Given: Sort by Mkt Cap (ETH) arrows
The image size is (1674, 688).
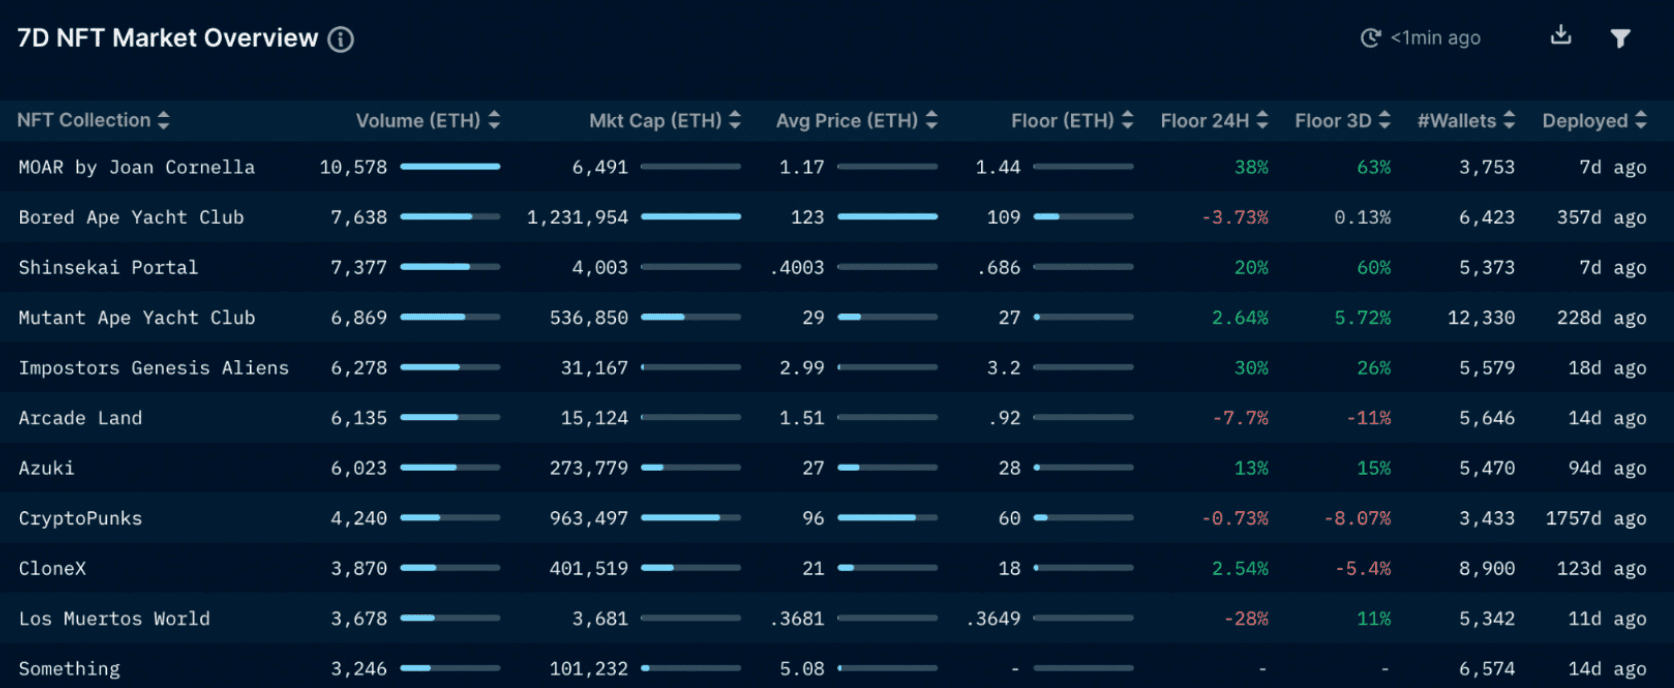Looking at the screenshot, I should (x=735, y=121).
